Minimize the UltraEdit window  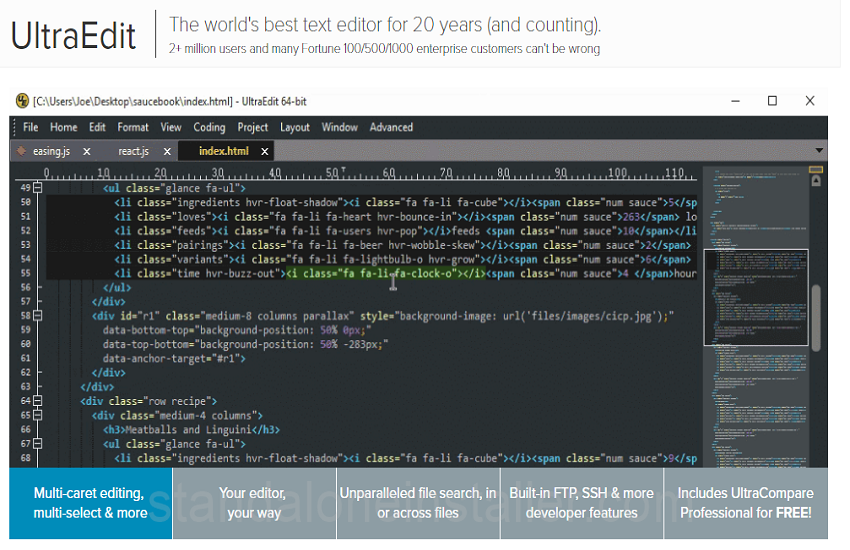click(736, 101)
